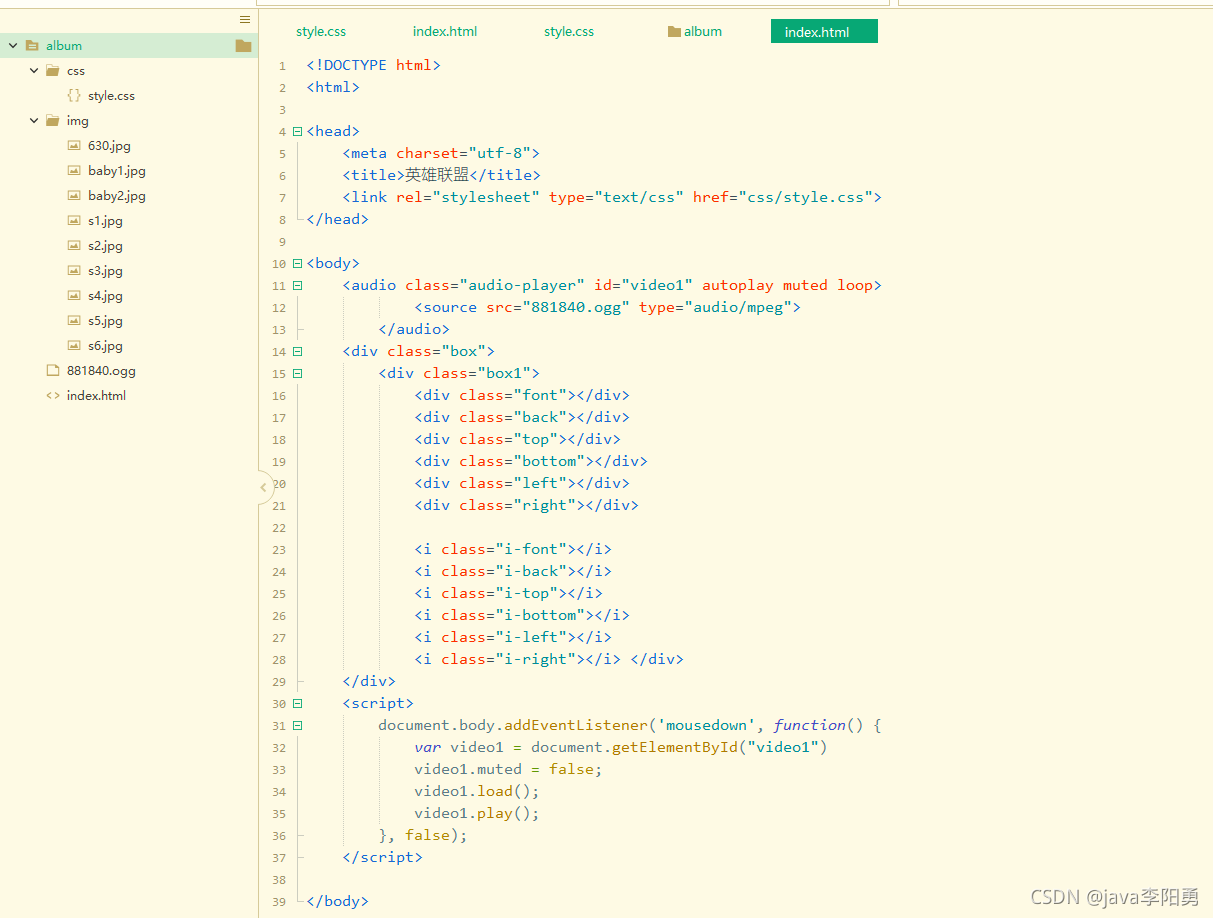Open index.html in the file tree
This screenshot has height=918, width=1213.
(x=96, y=395)
